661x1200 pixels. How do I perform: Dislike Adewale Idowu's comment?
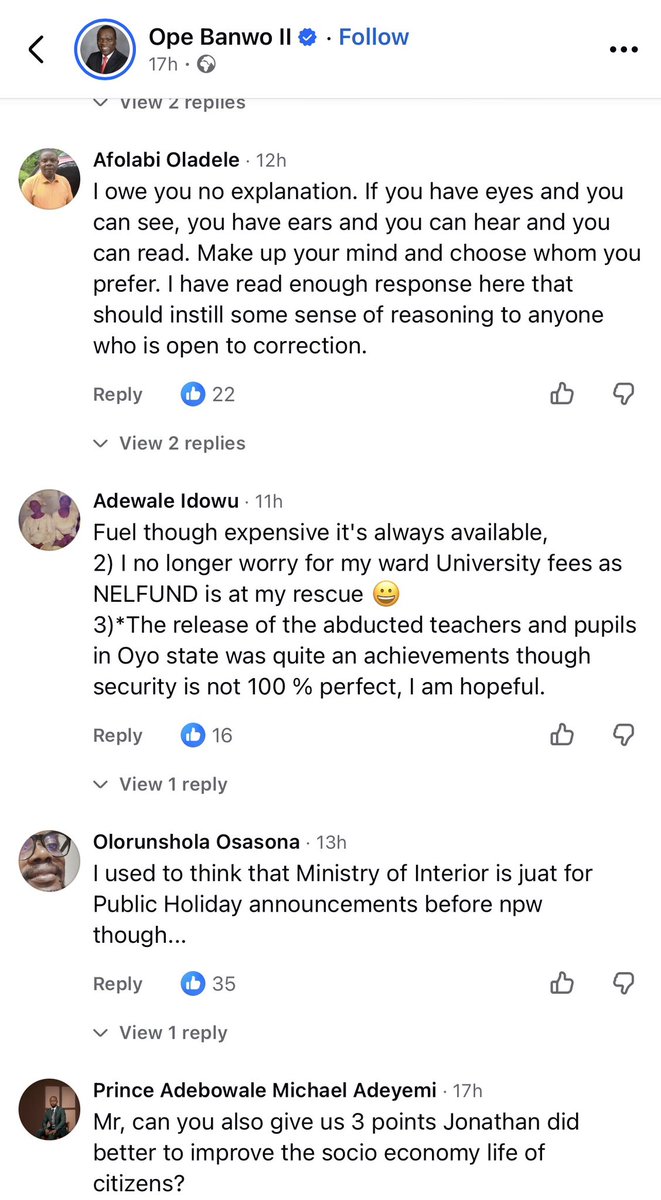(x=623, y=735)
